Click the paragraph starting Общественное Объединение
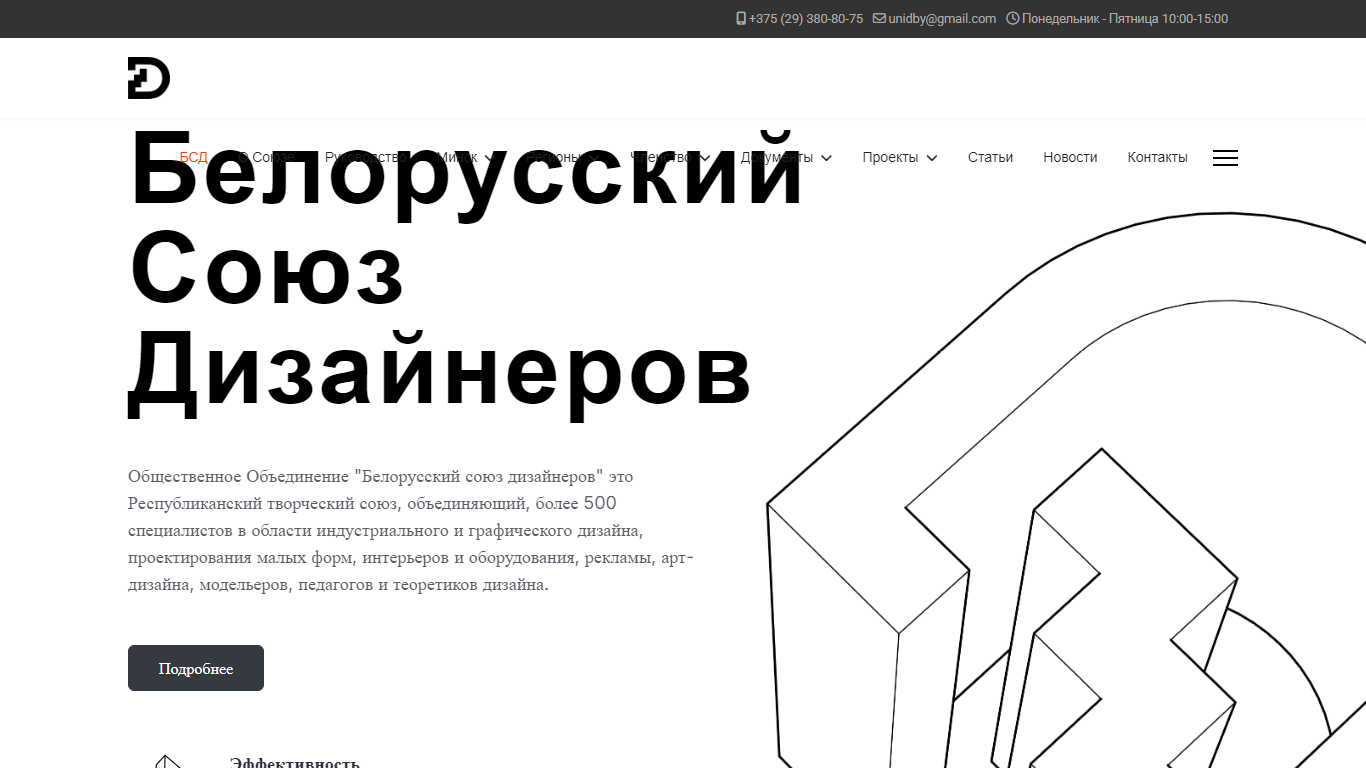This screenshot has width=1366, height=768. tap(411, 530)
